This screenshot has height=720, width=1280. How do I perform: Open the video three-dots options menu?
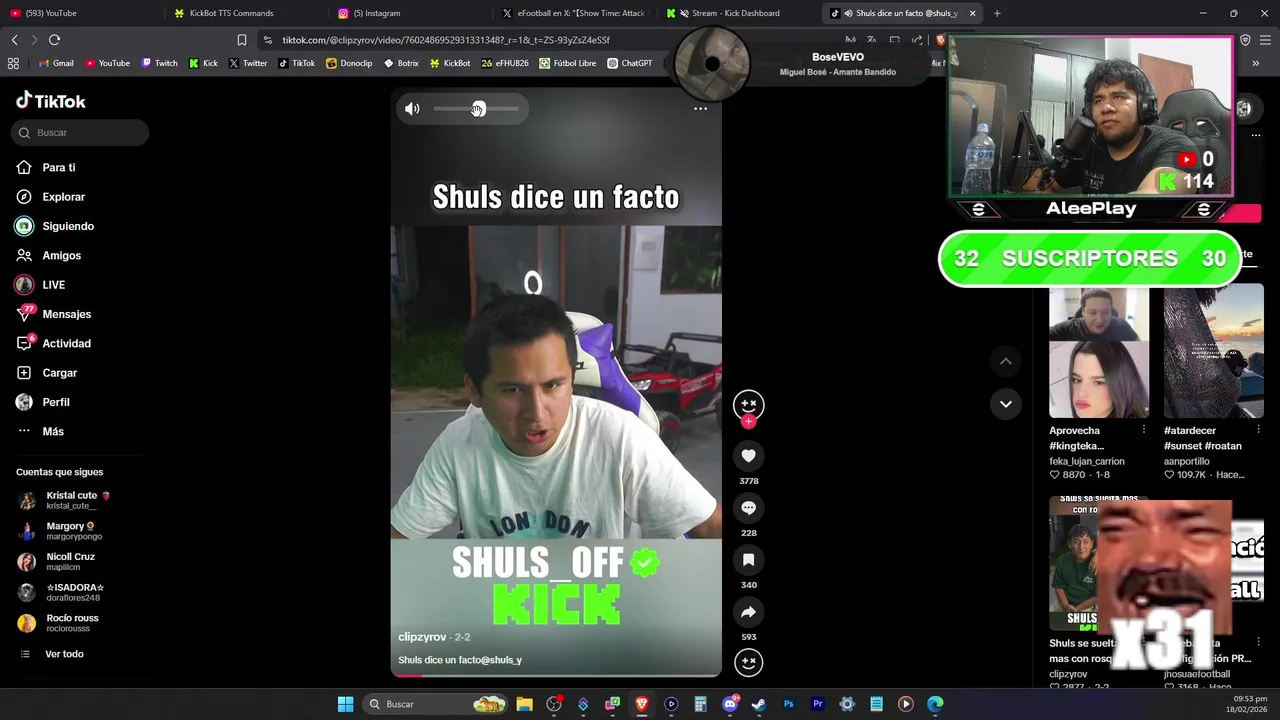click(x=700, y=109)
